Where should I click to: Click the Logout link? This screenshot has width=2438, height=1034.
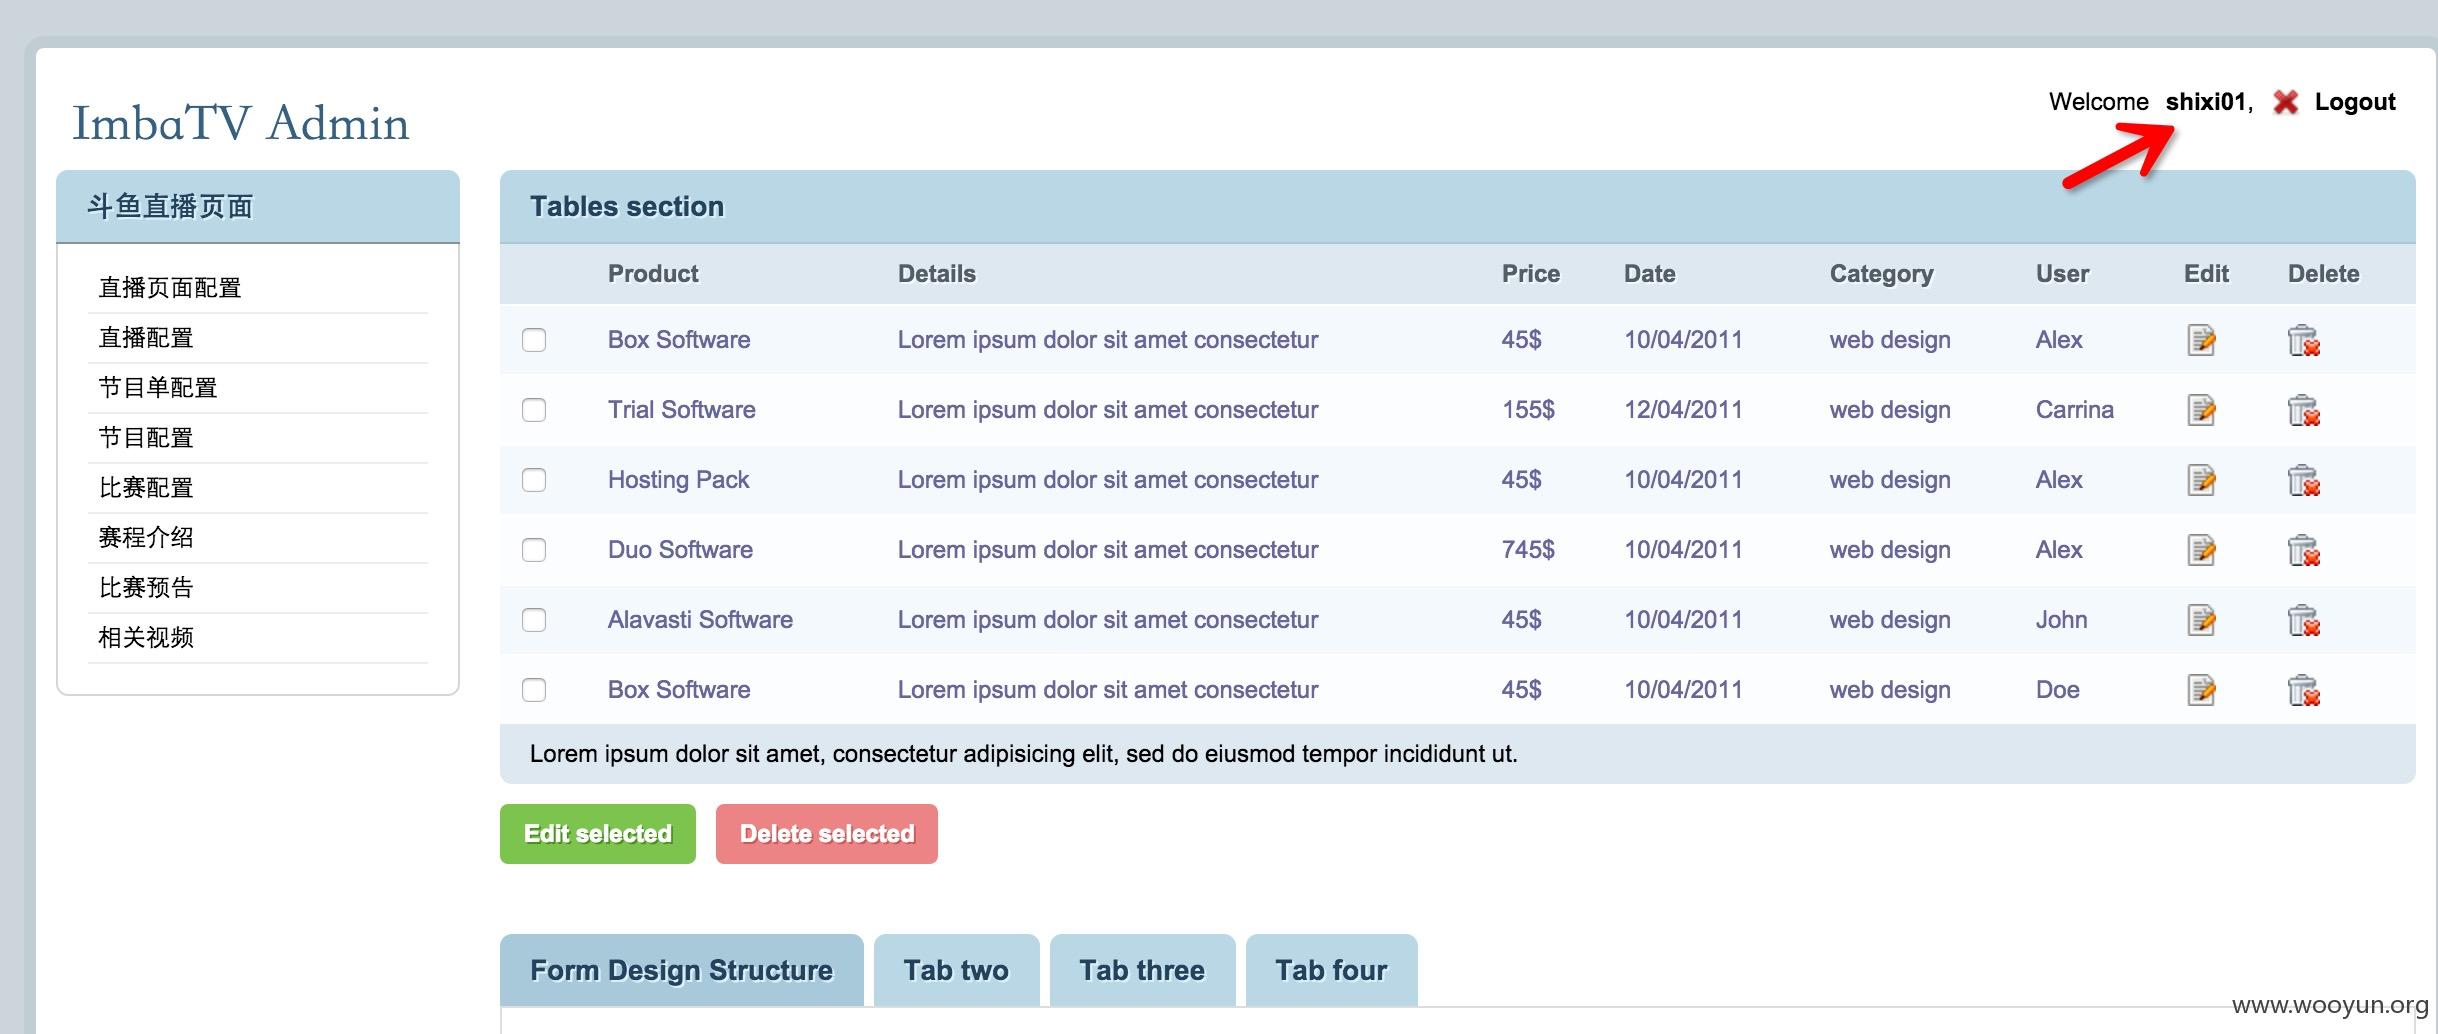point(2355,102)
